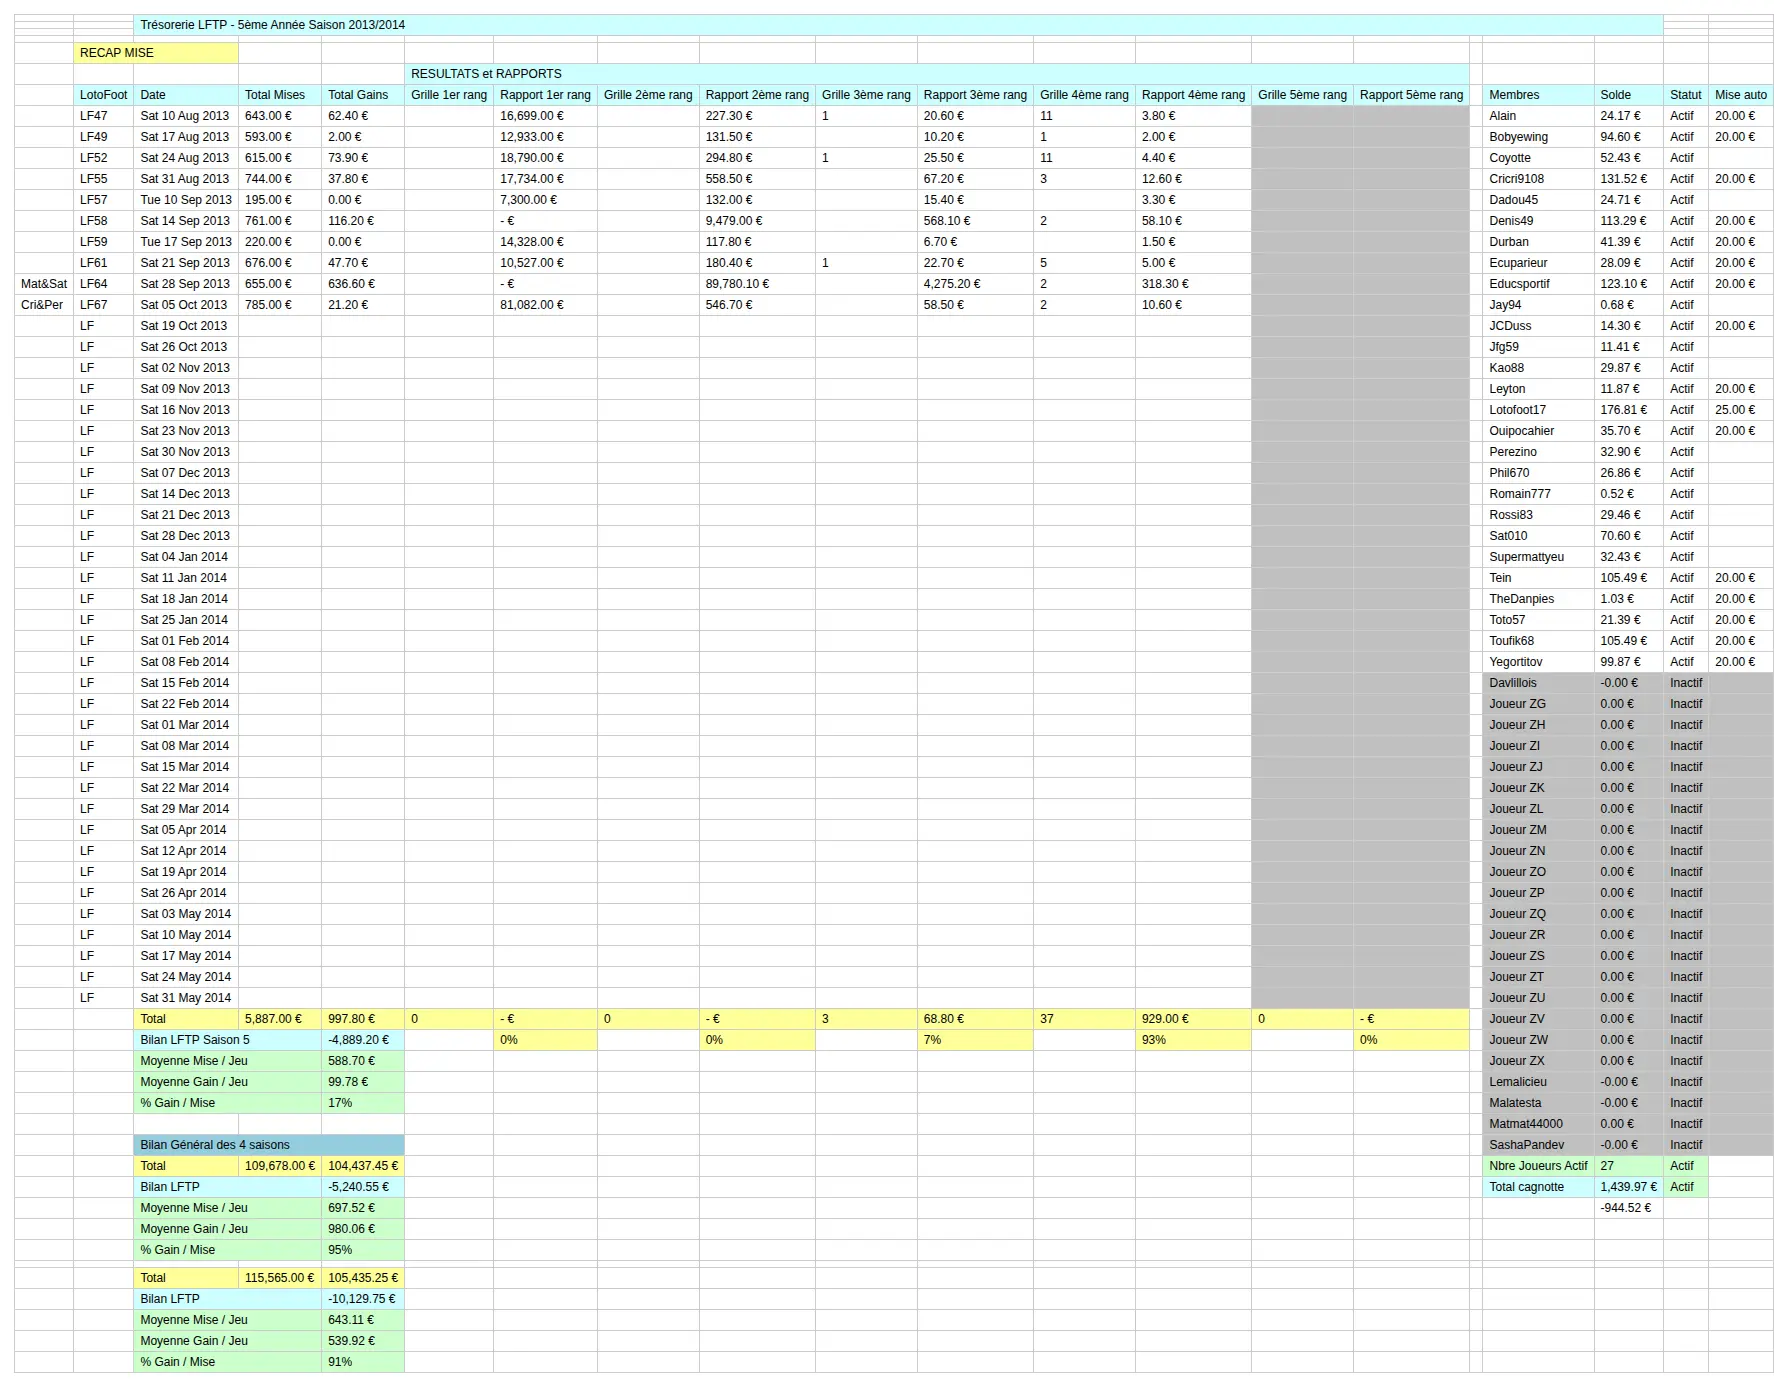
Task: Click the Grille 5ème rang header
Action: [x=1302, y=95]
